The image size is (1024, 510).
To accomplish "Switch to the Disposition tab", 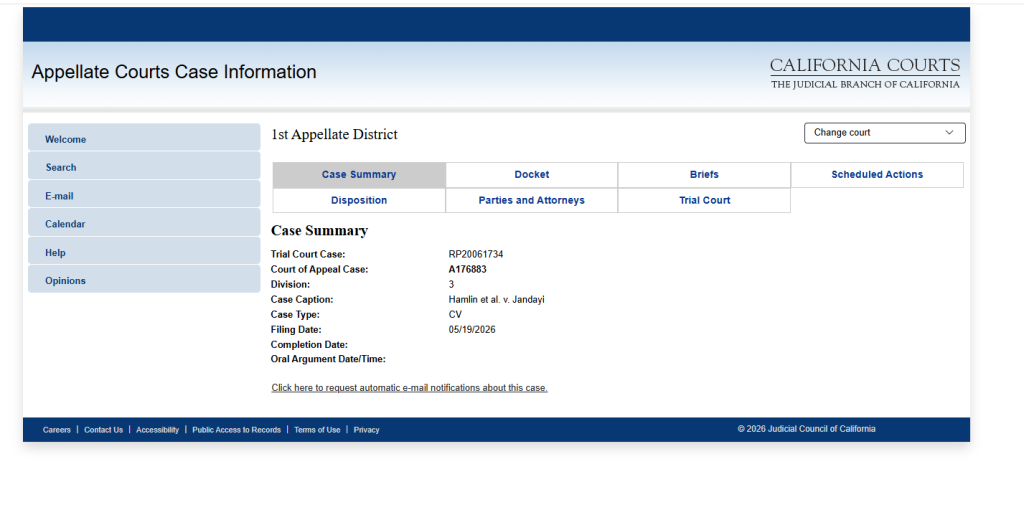I will coord(359,200).
